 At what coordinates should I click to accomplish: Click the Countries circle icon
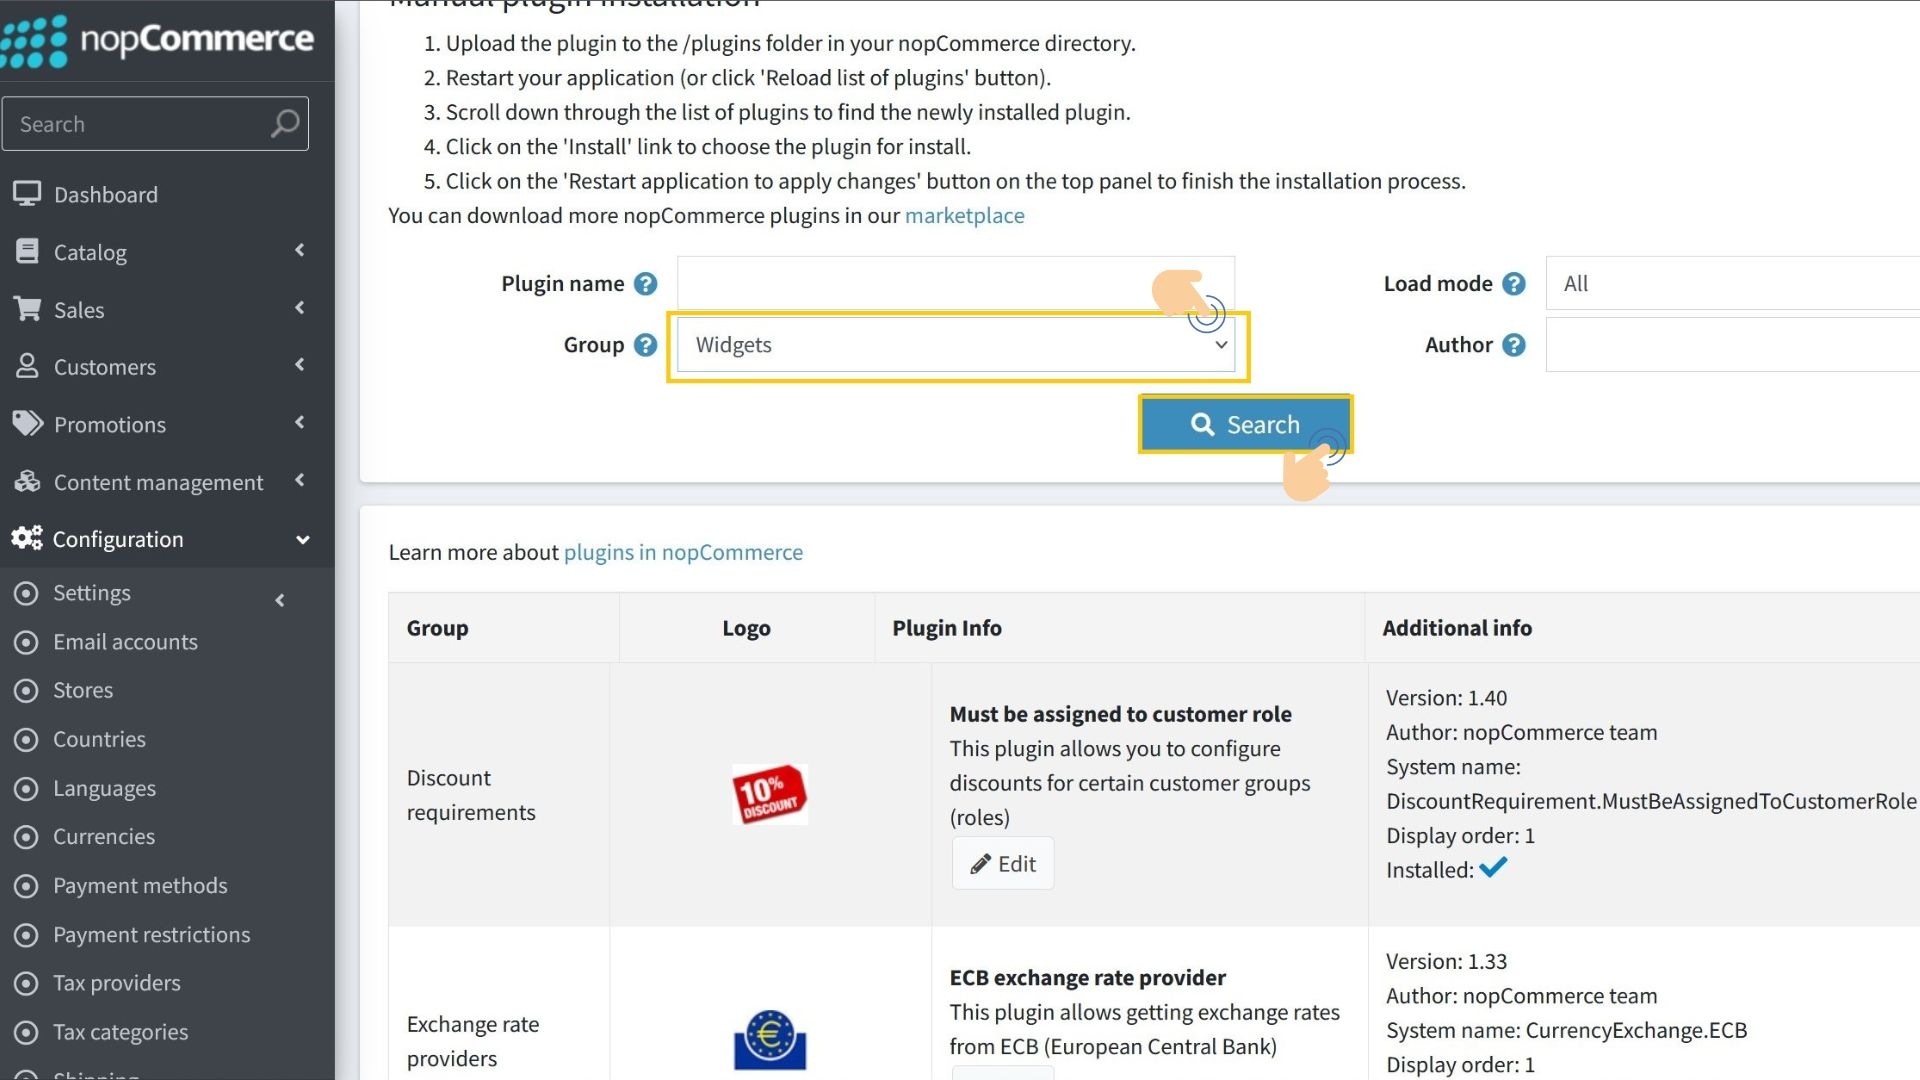point(27,740)
